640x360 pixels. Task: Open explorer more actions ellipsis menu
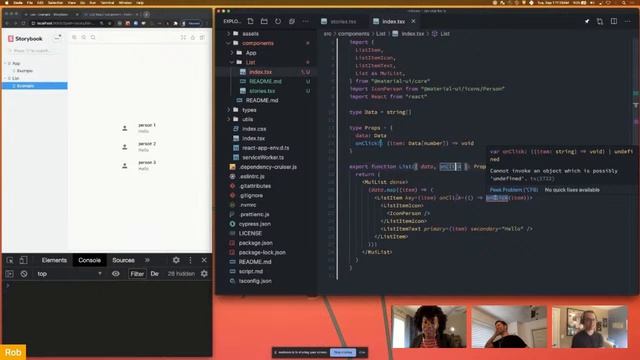point(305,21)
